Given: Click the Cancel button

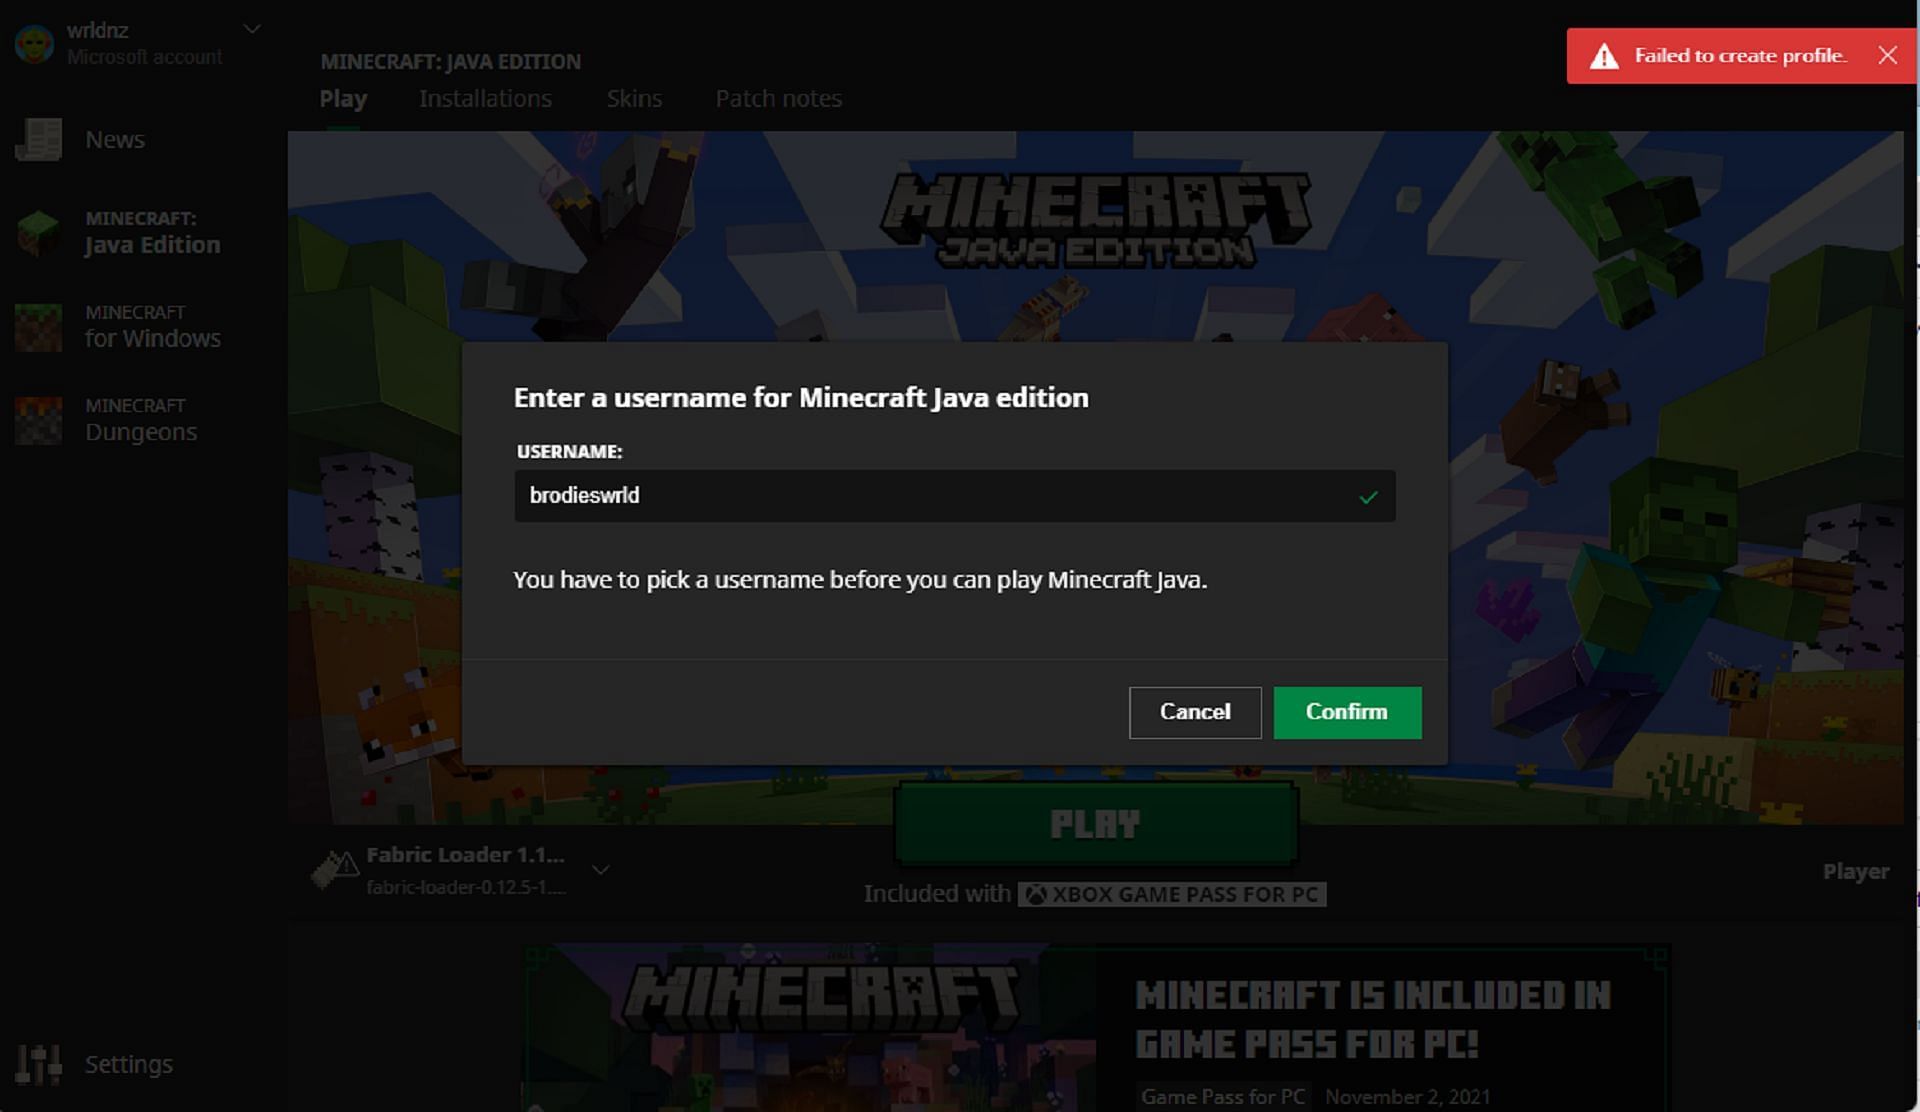Looking at the screenshot, I should pyautogui.click(x=1192, y=711).
